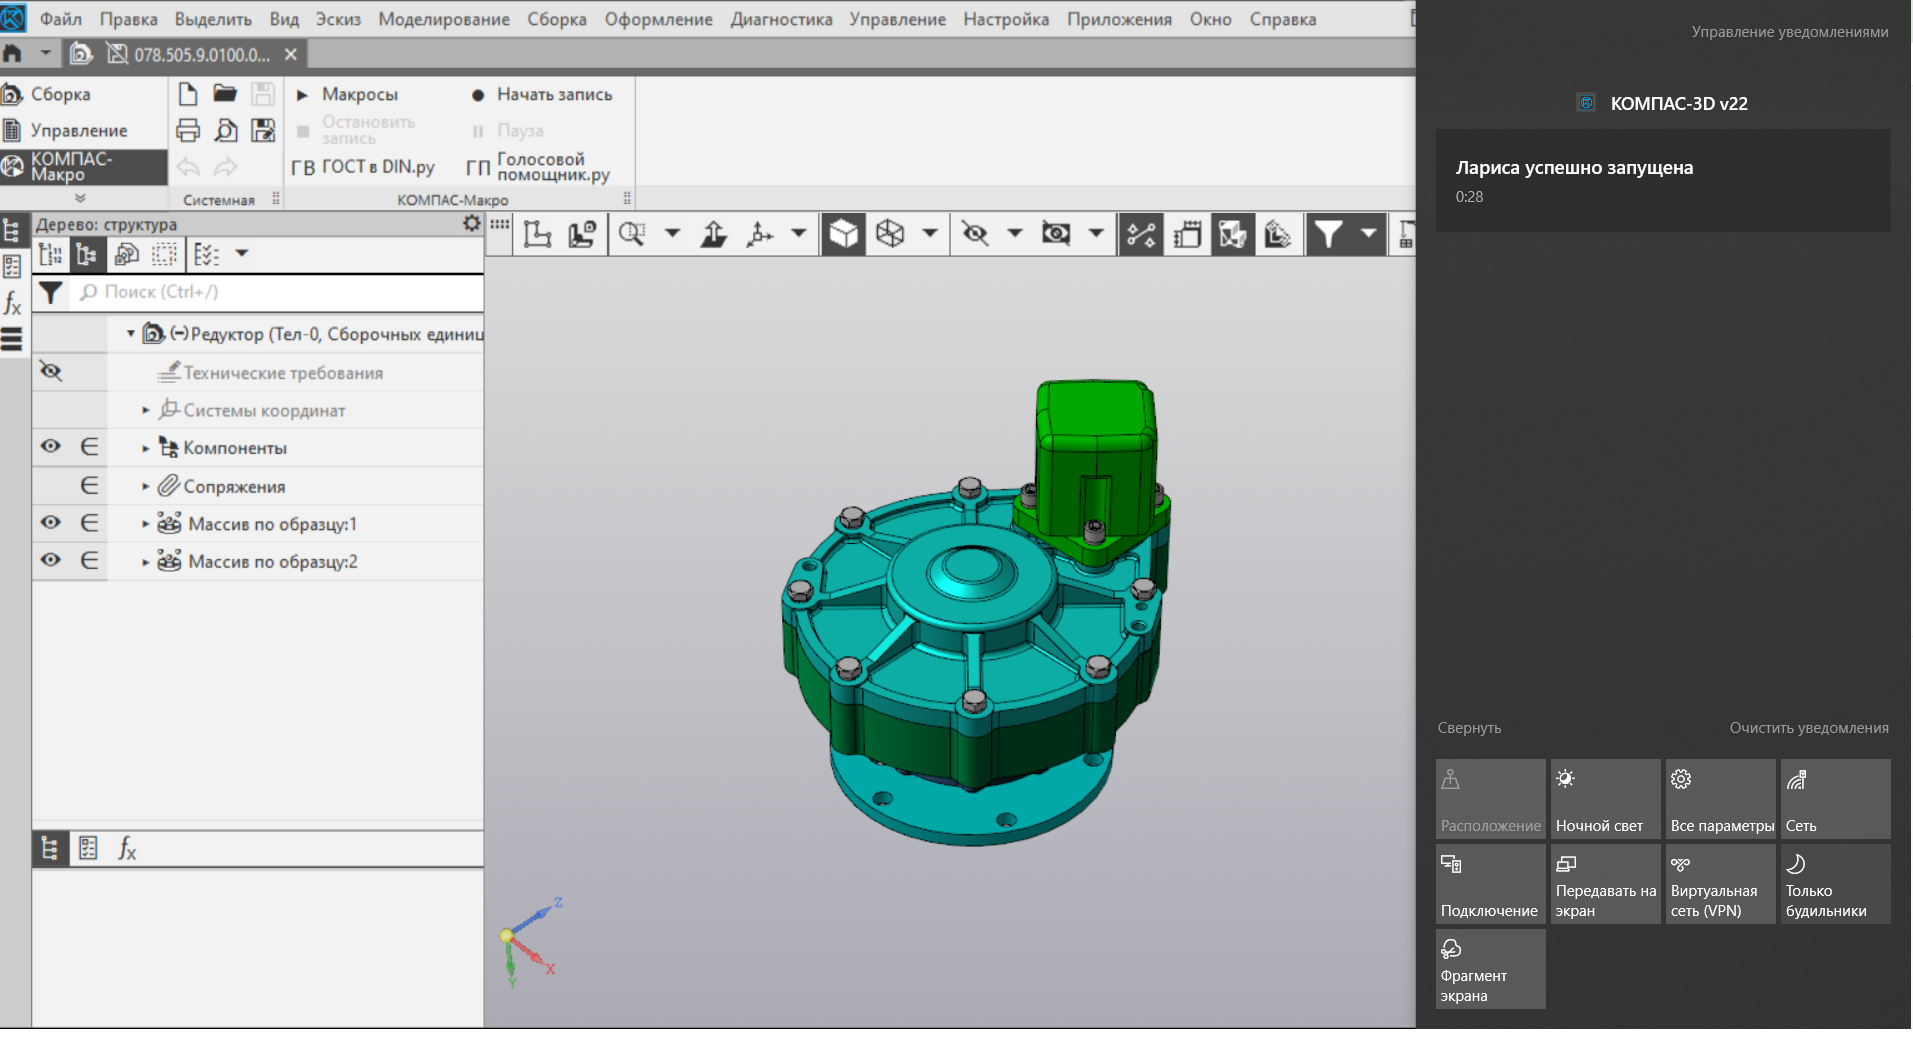Click the Save As disk icon
This screenshot has width=1913, height=1064.
pos(263,130)
